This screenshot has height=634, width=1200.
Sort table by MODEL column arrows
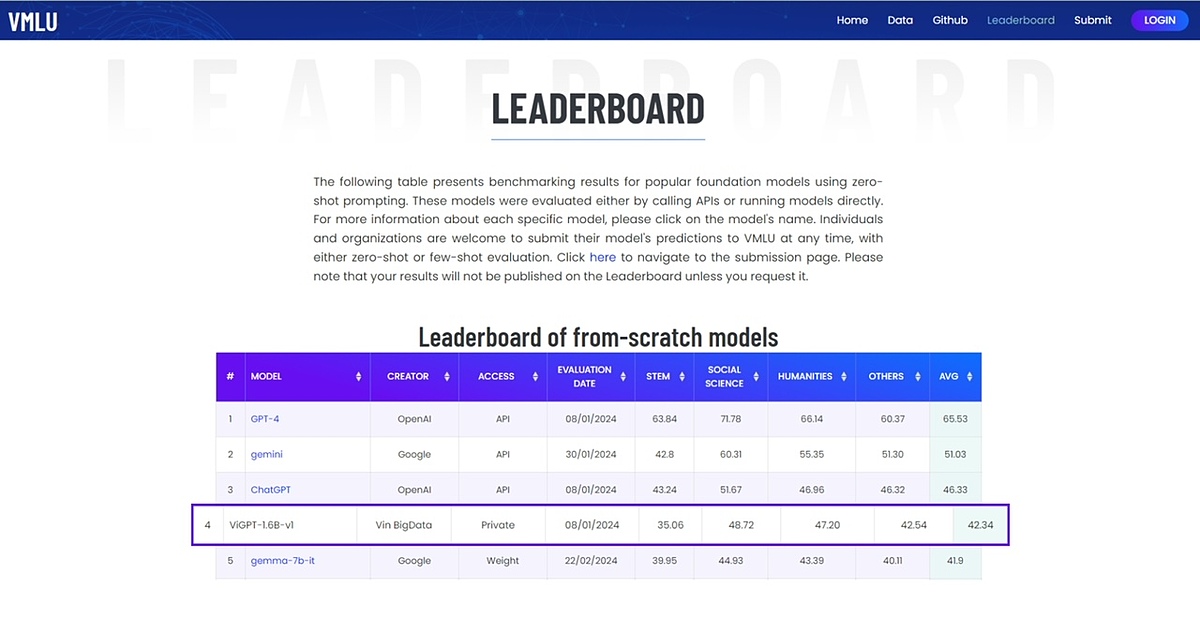pyautogui.click(x=358, y=377)
